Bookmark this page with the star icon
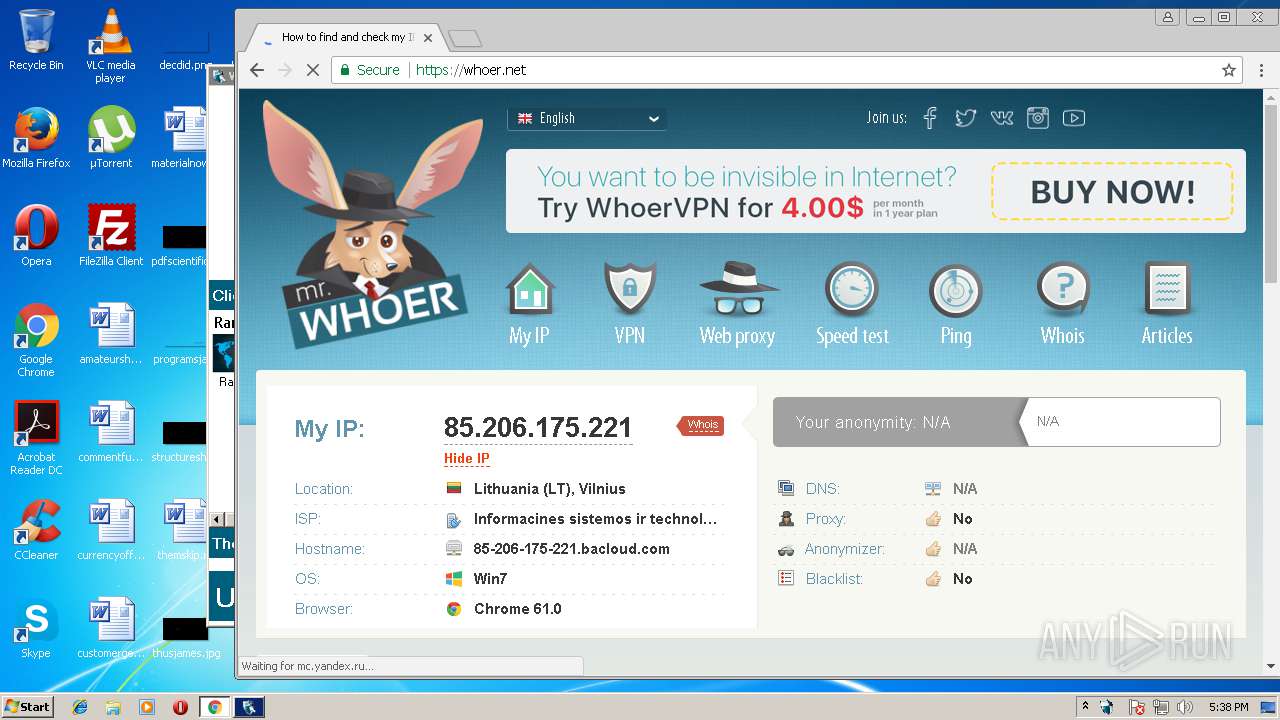The height and width of the screenshot is (720, 1280). (x=1229, y=70)
